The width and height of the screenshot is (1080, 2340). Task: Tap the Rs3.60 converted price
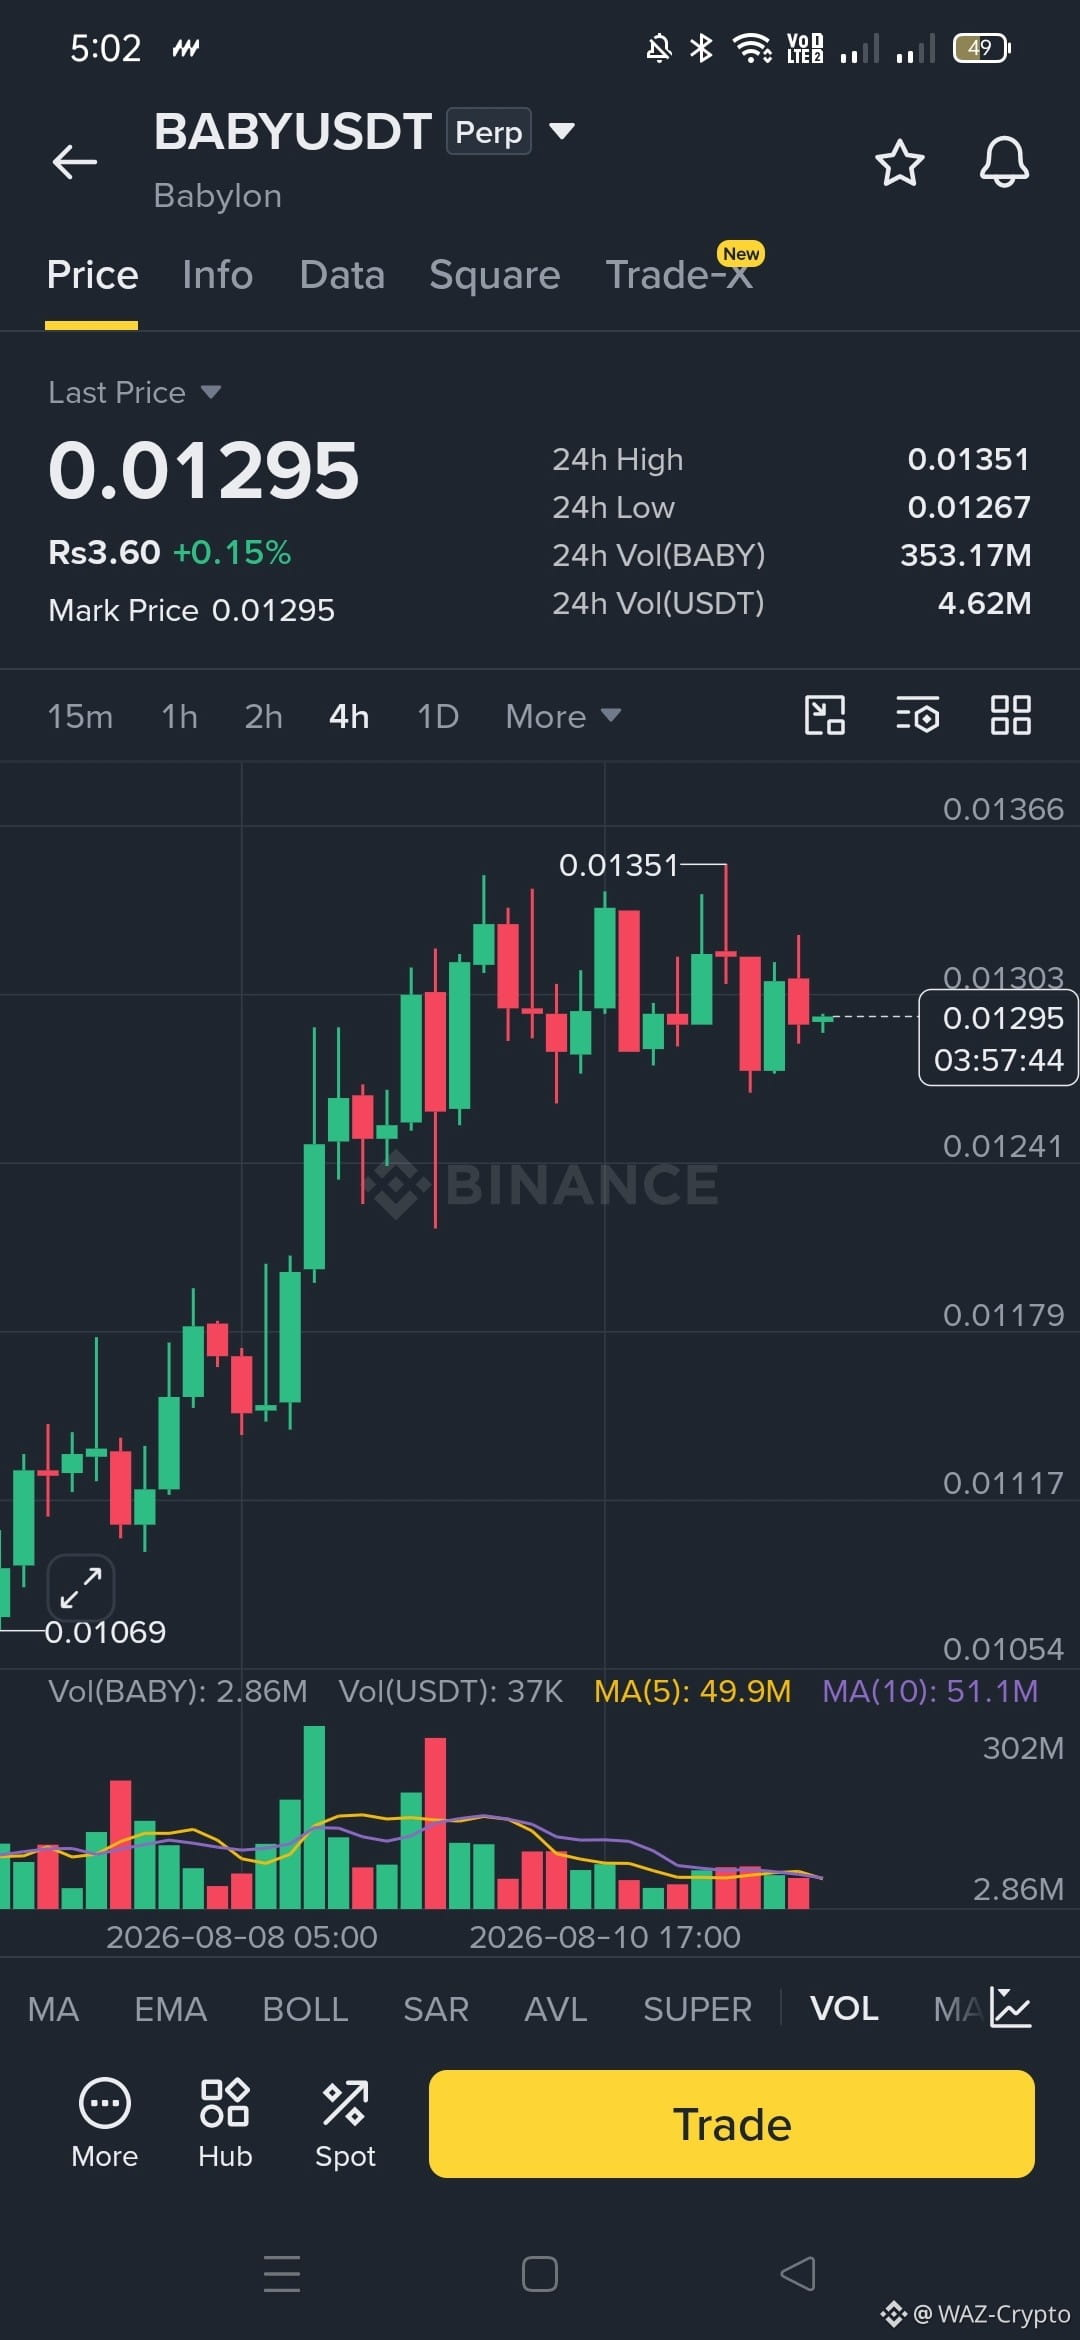pos(104,552)
